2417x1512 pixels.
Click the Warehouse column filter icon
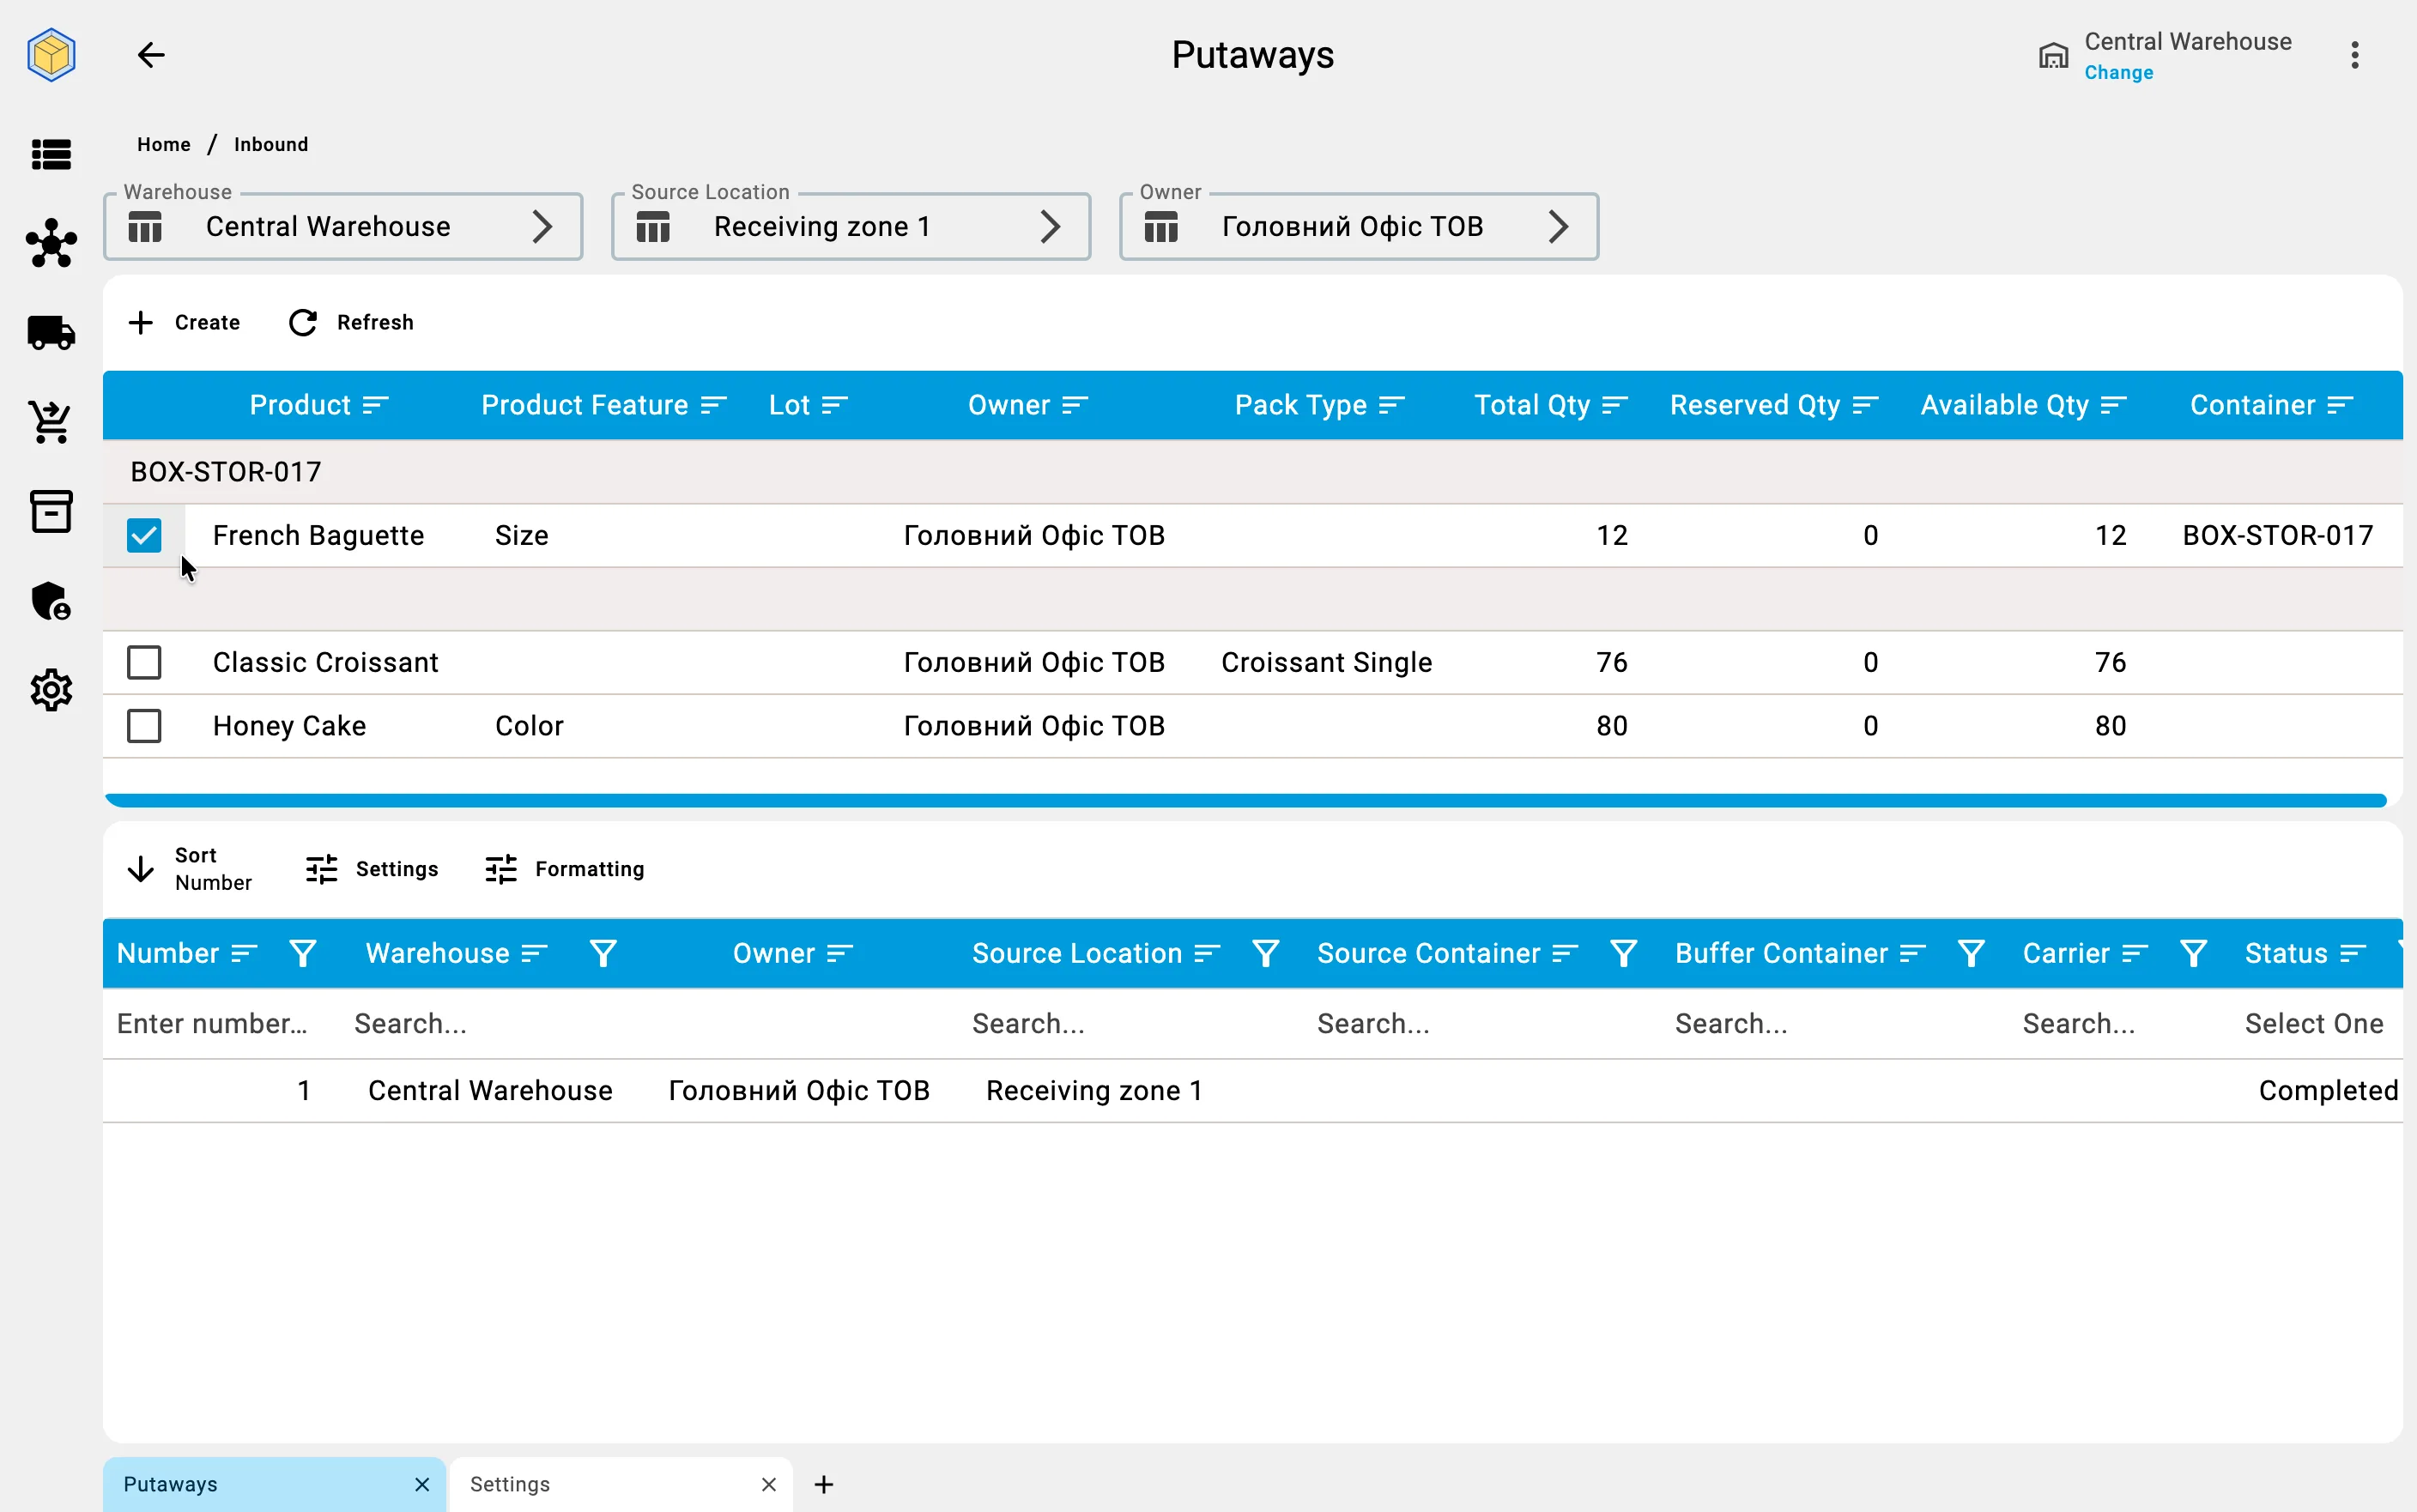click(x=603, y=953)
